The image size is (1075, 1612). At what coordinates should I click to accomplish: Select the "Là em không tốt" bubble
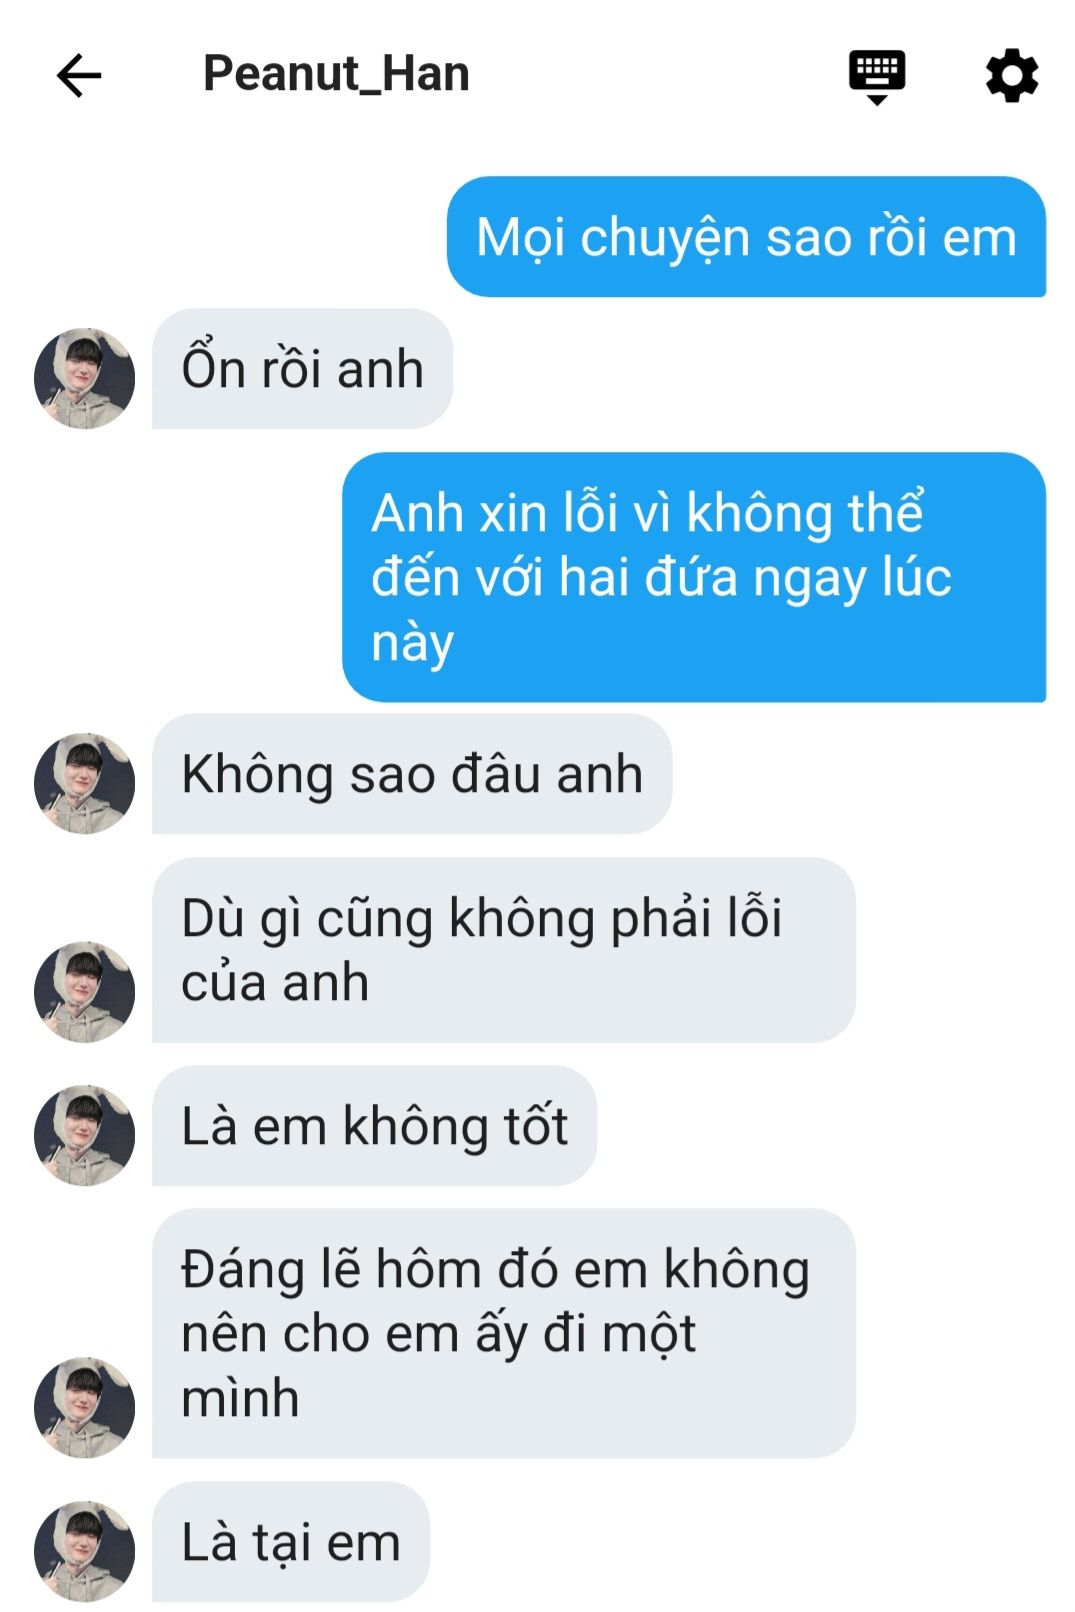pyautogui.click(x=374, y=1126)
